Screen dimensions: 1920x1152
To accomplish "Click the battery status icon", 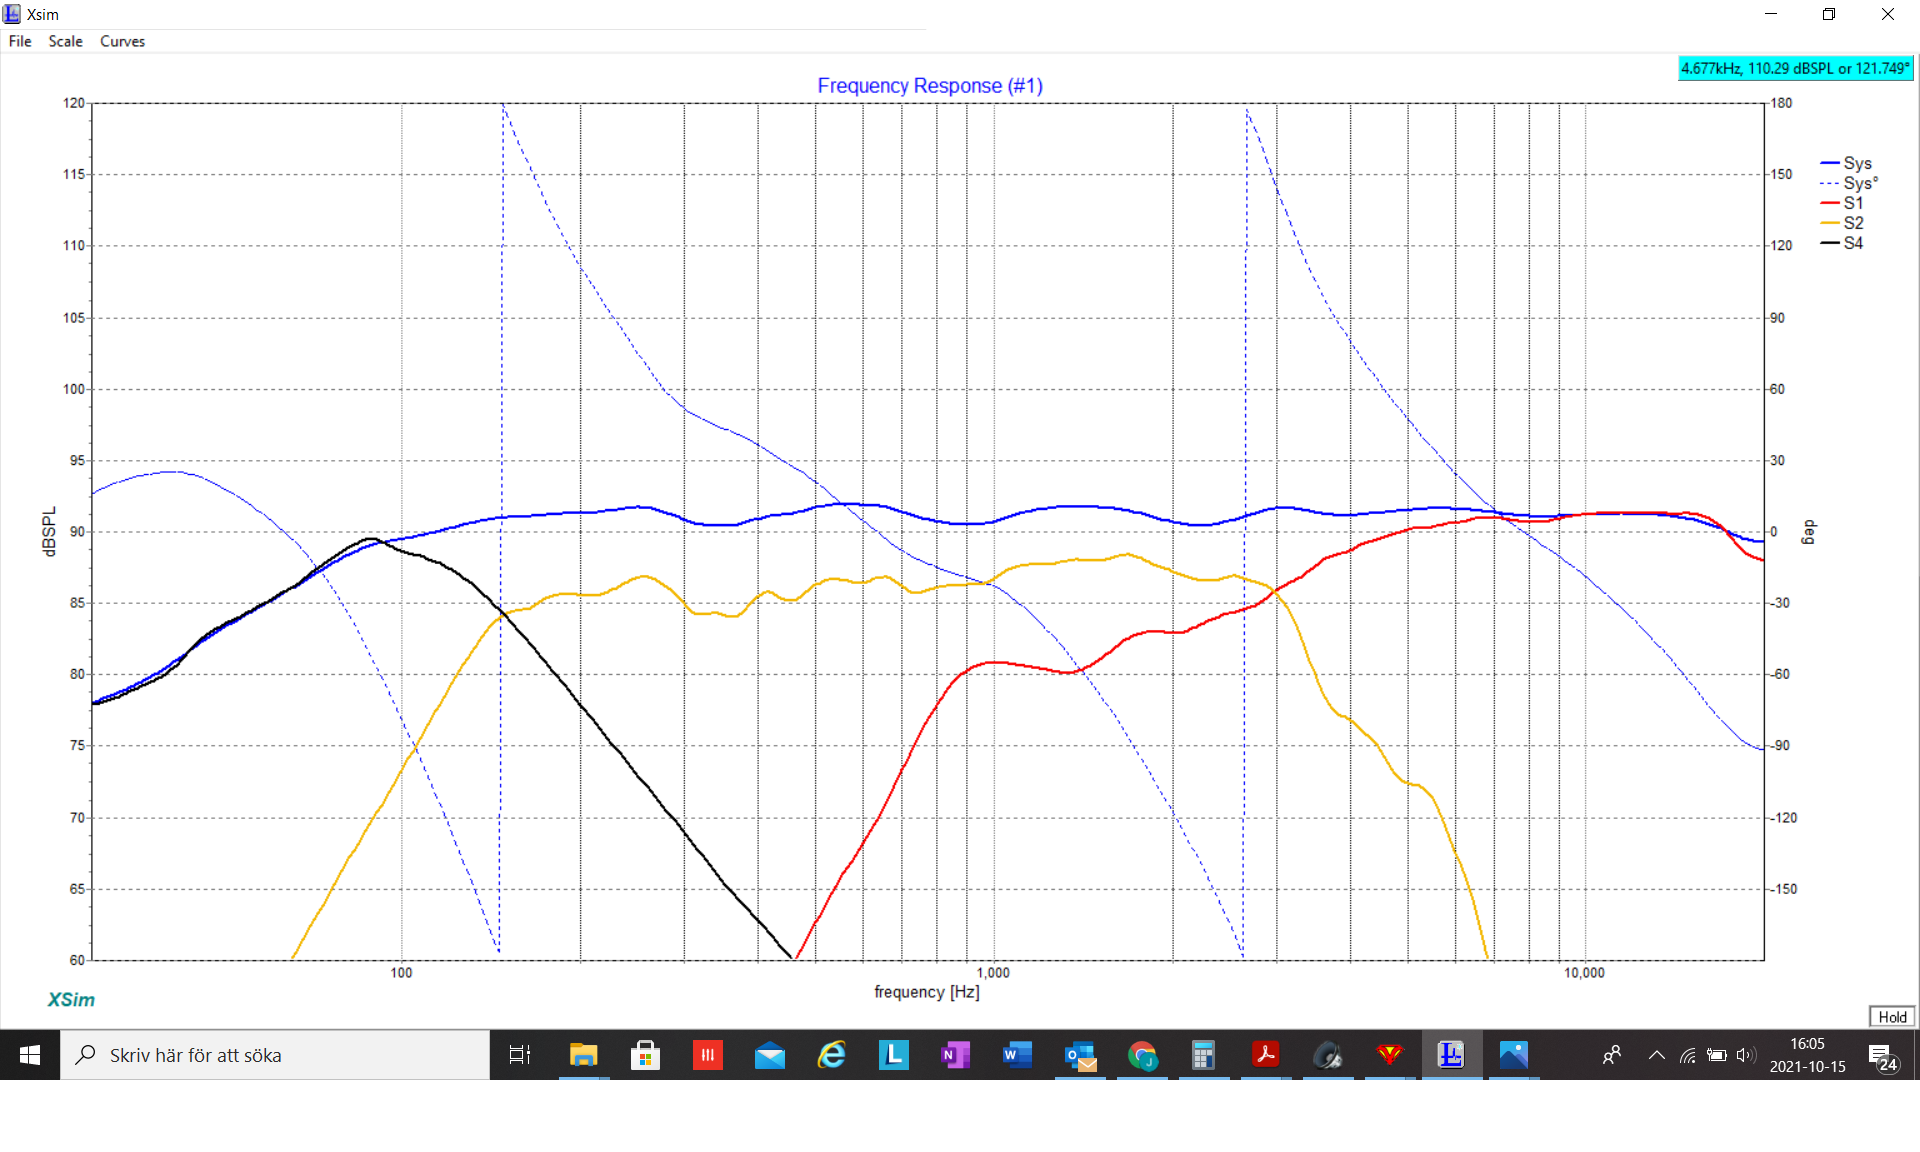I will [1717, 1055].
